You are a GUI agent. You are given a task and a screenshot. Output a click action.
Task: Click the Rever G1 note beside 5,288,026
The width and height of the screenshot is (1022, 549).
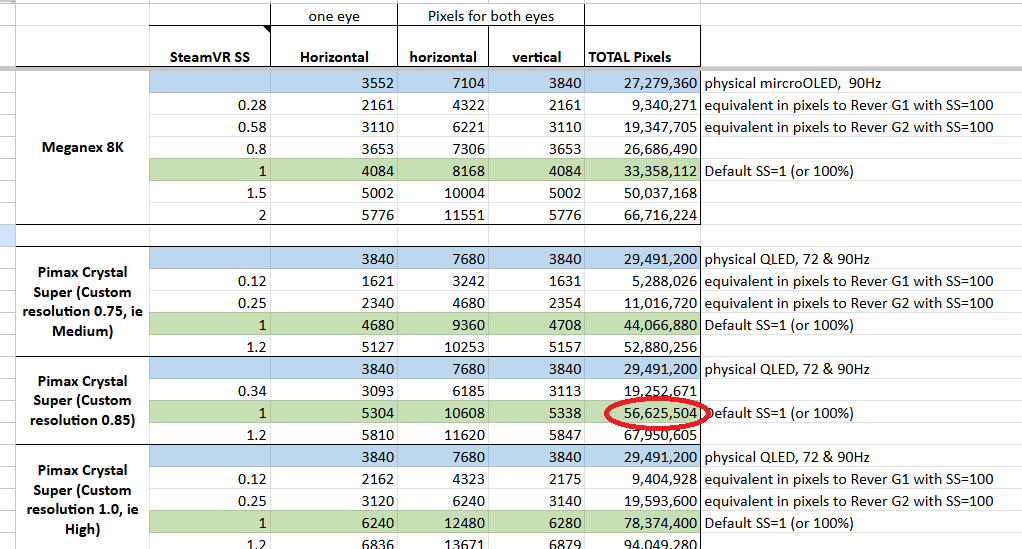pos(849,281)
